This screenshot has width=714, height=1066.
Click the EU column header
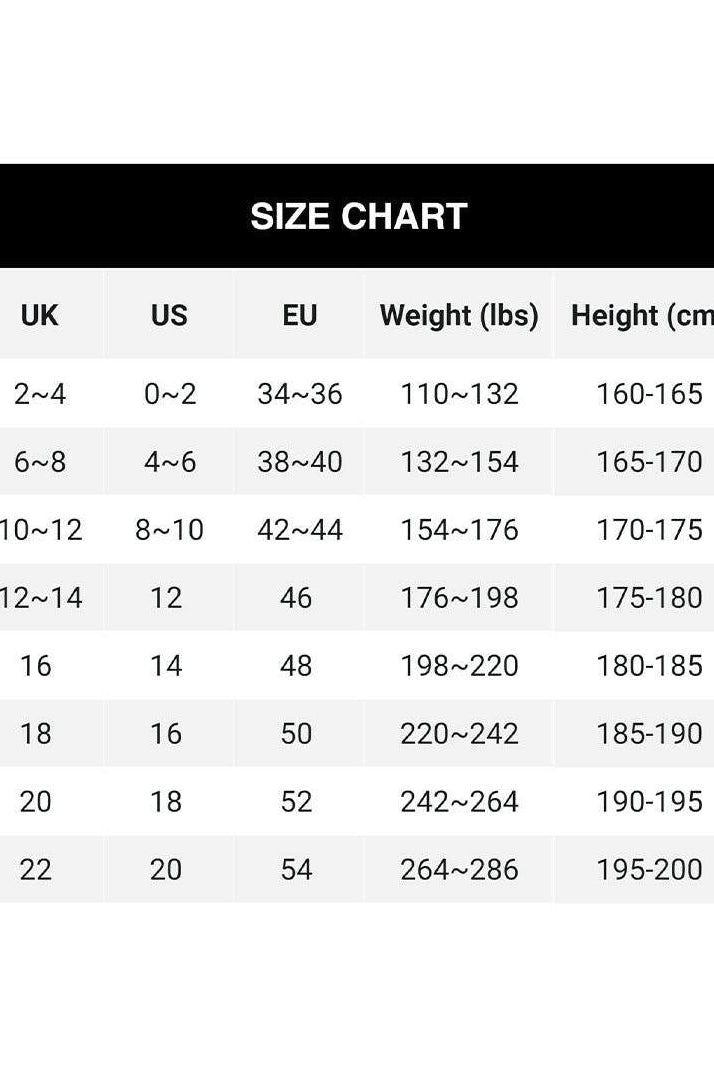pyautogui.click(x=299, y=316)
